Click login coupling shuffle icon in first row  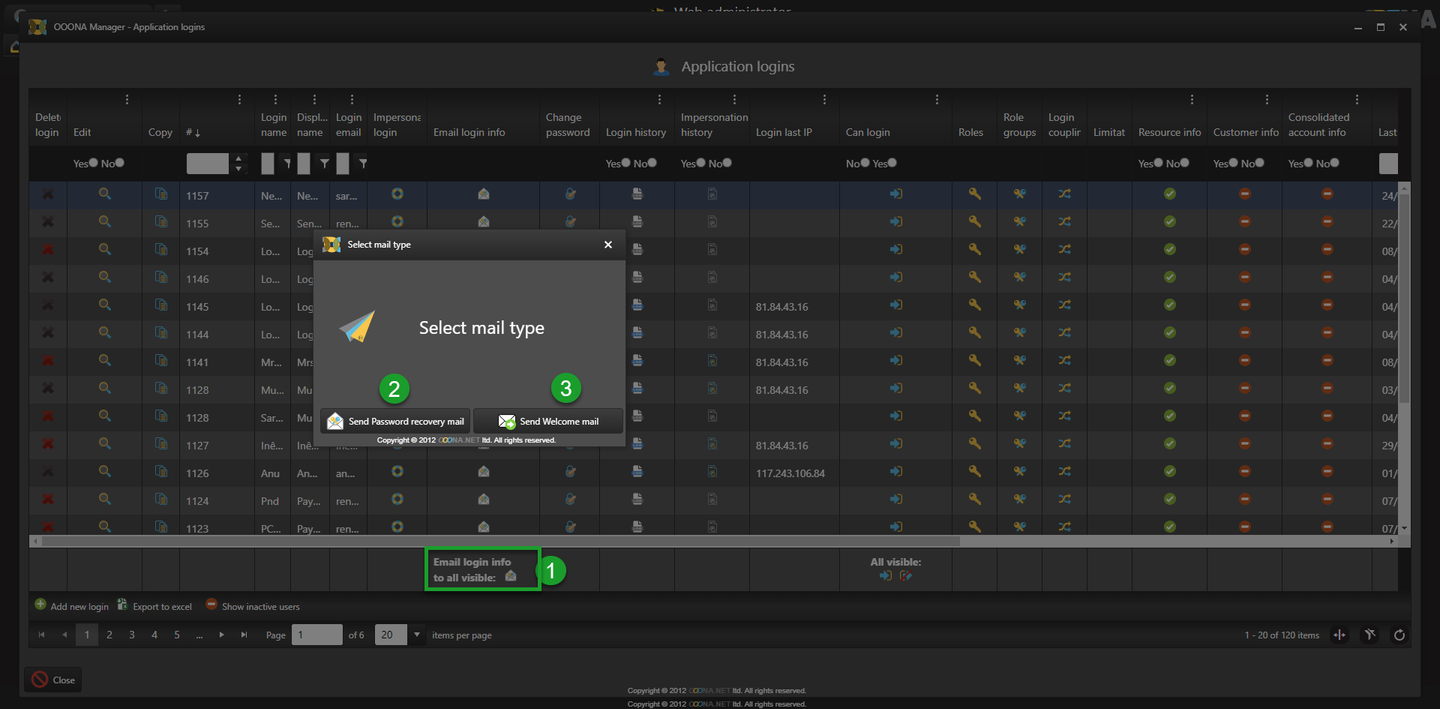pos(1065,194)
